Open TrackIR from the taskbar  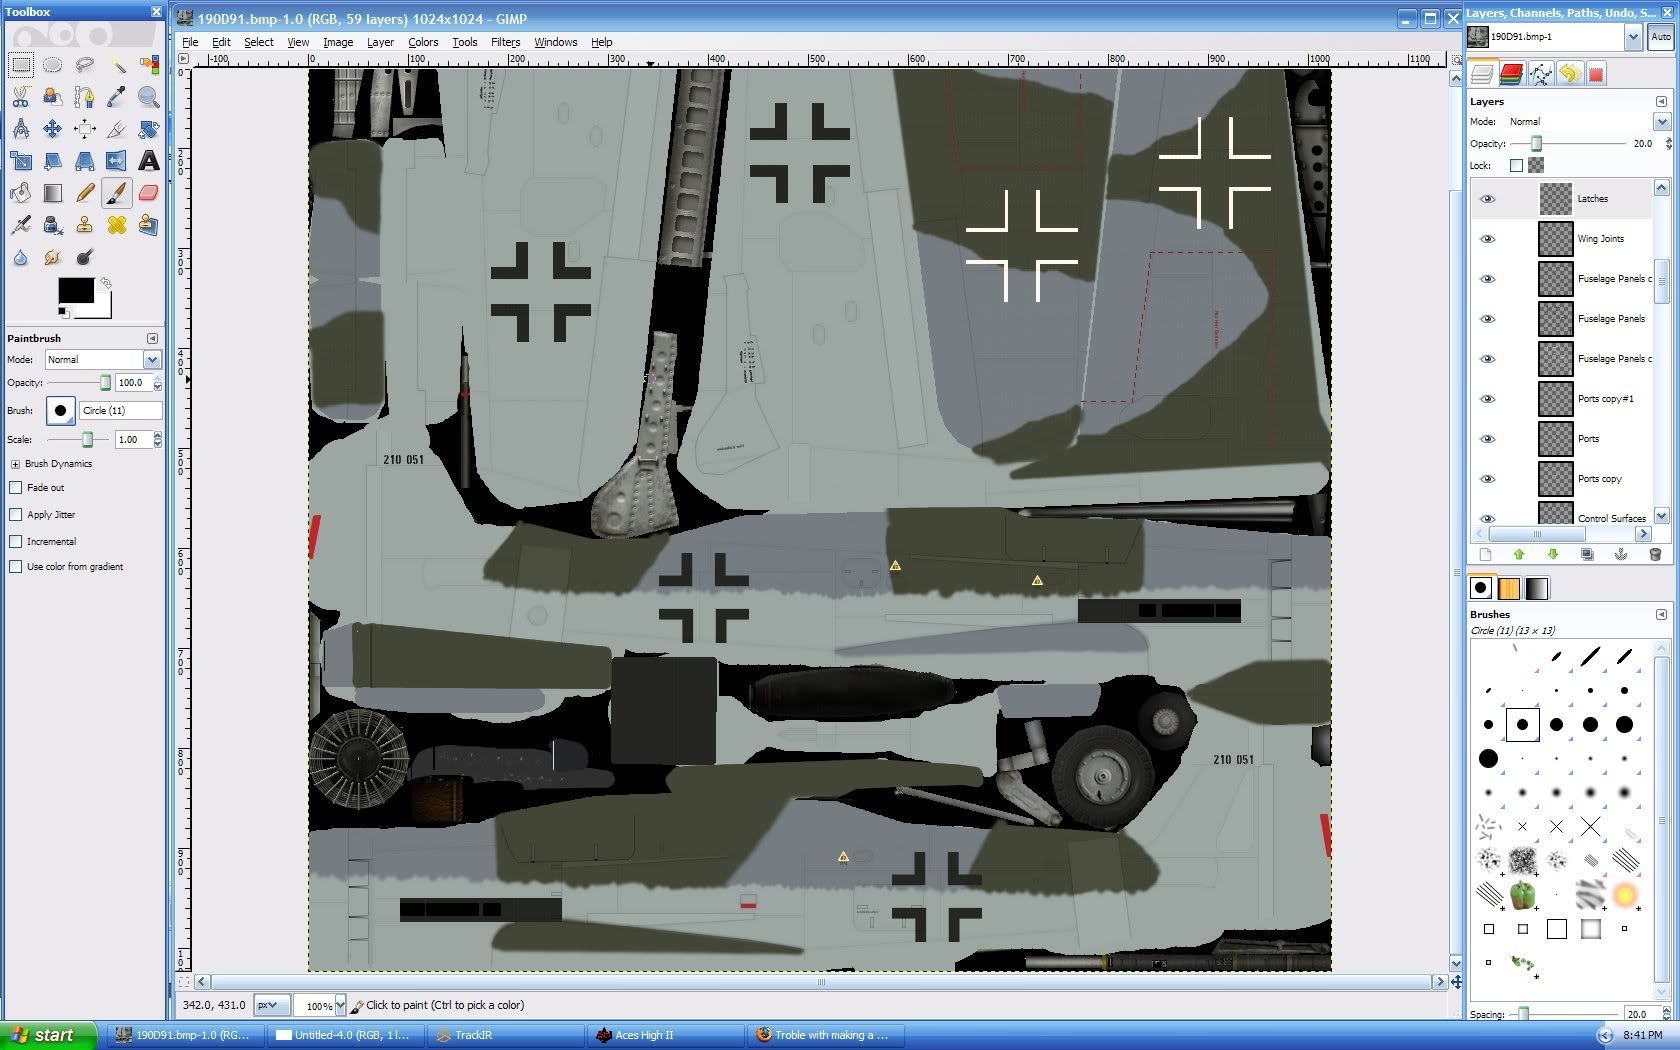click(506, 1035)
